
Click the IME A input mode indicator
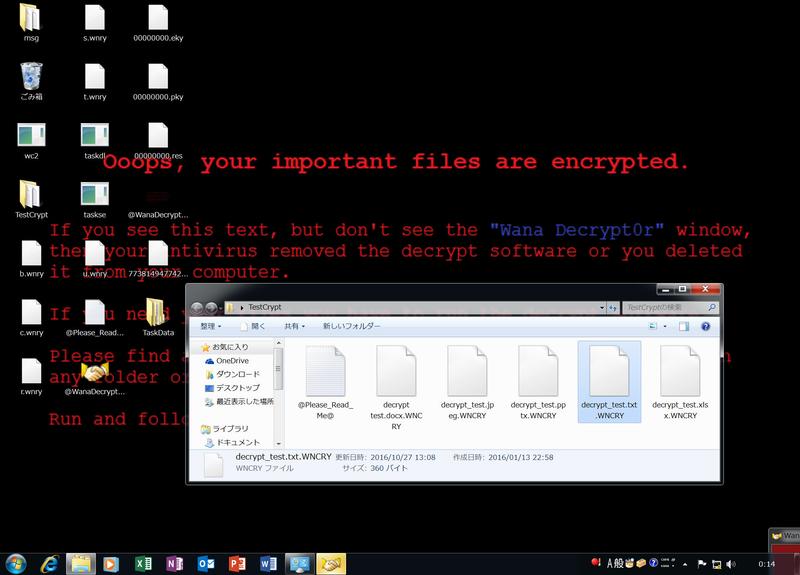610,563
